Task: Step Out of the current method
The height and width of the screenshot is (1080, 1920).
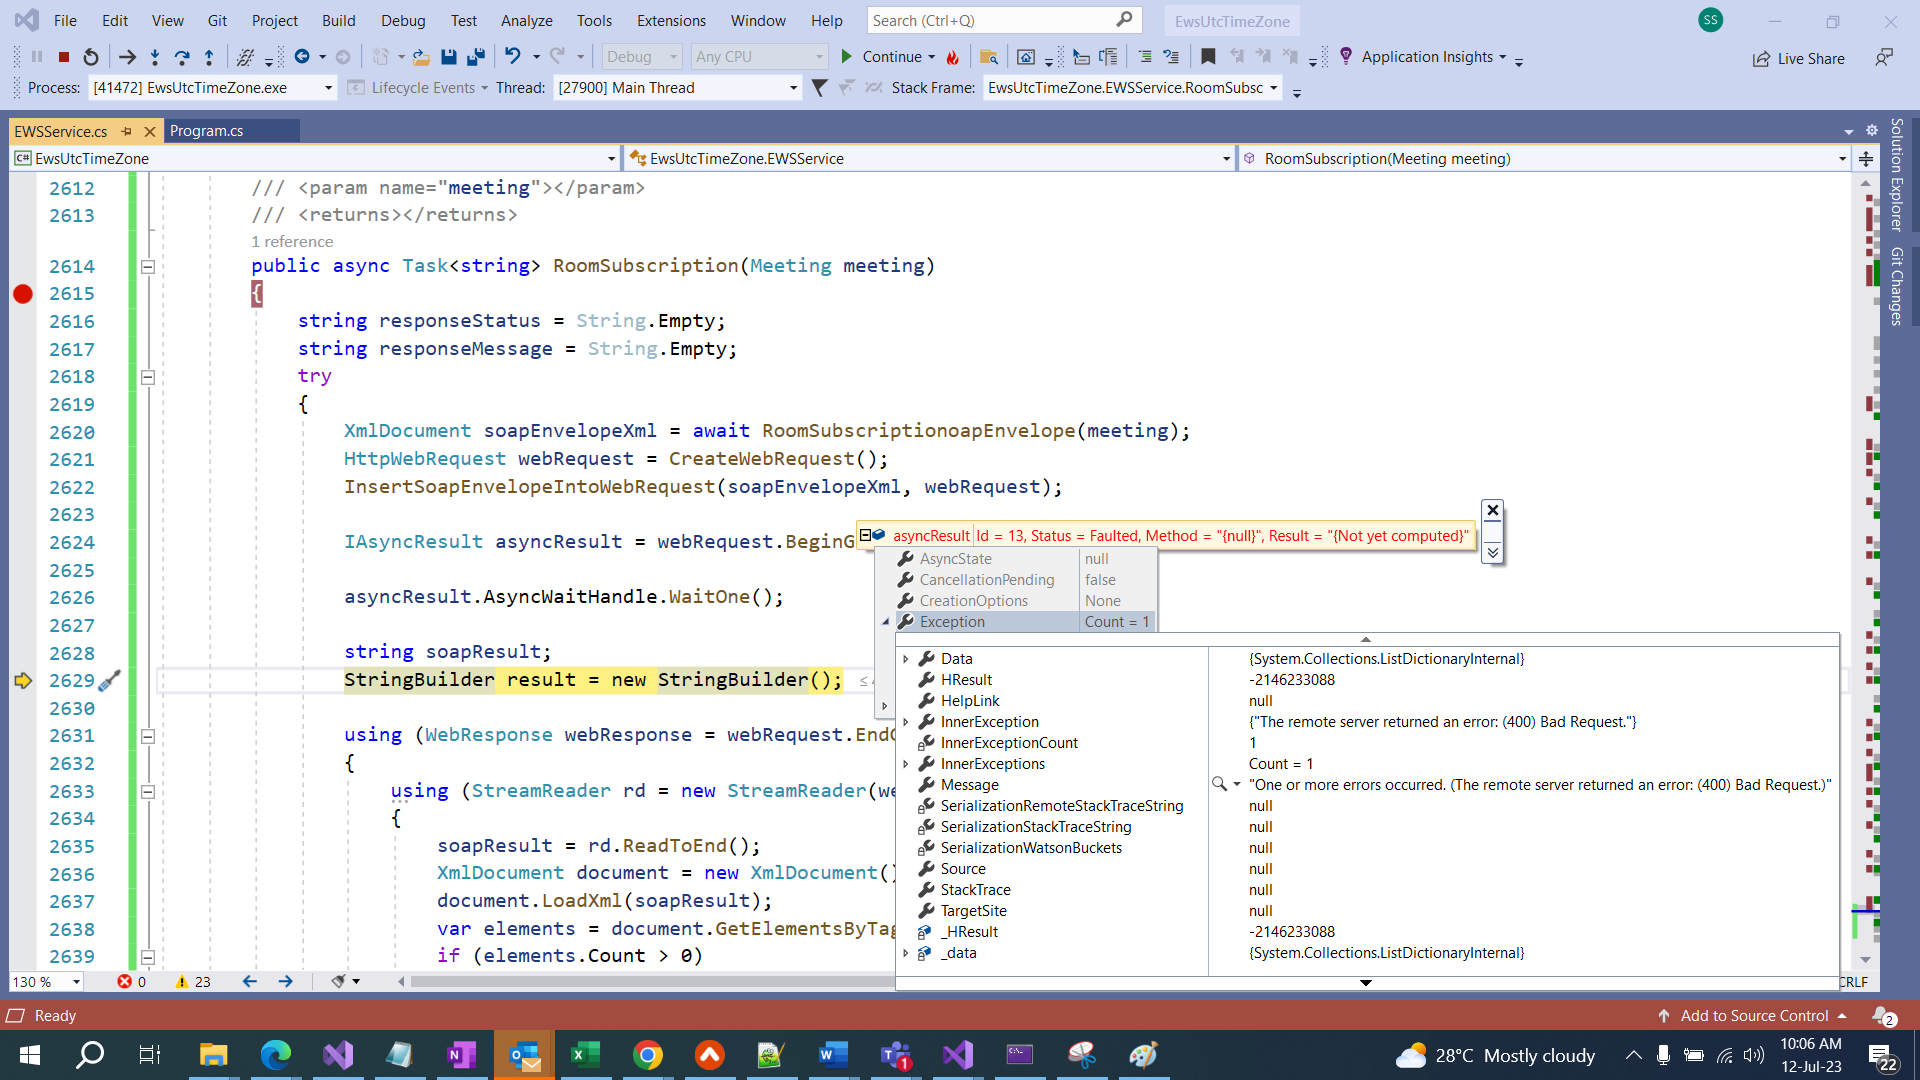Action: (x=210, y=56)
